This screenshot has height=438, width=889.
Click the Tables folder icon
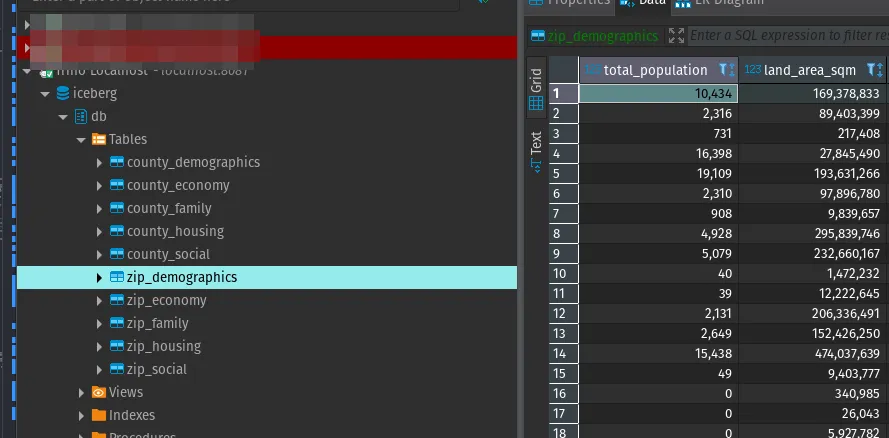99,139
